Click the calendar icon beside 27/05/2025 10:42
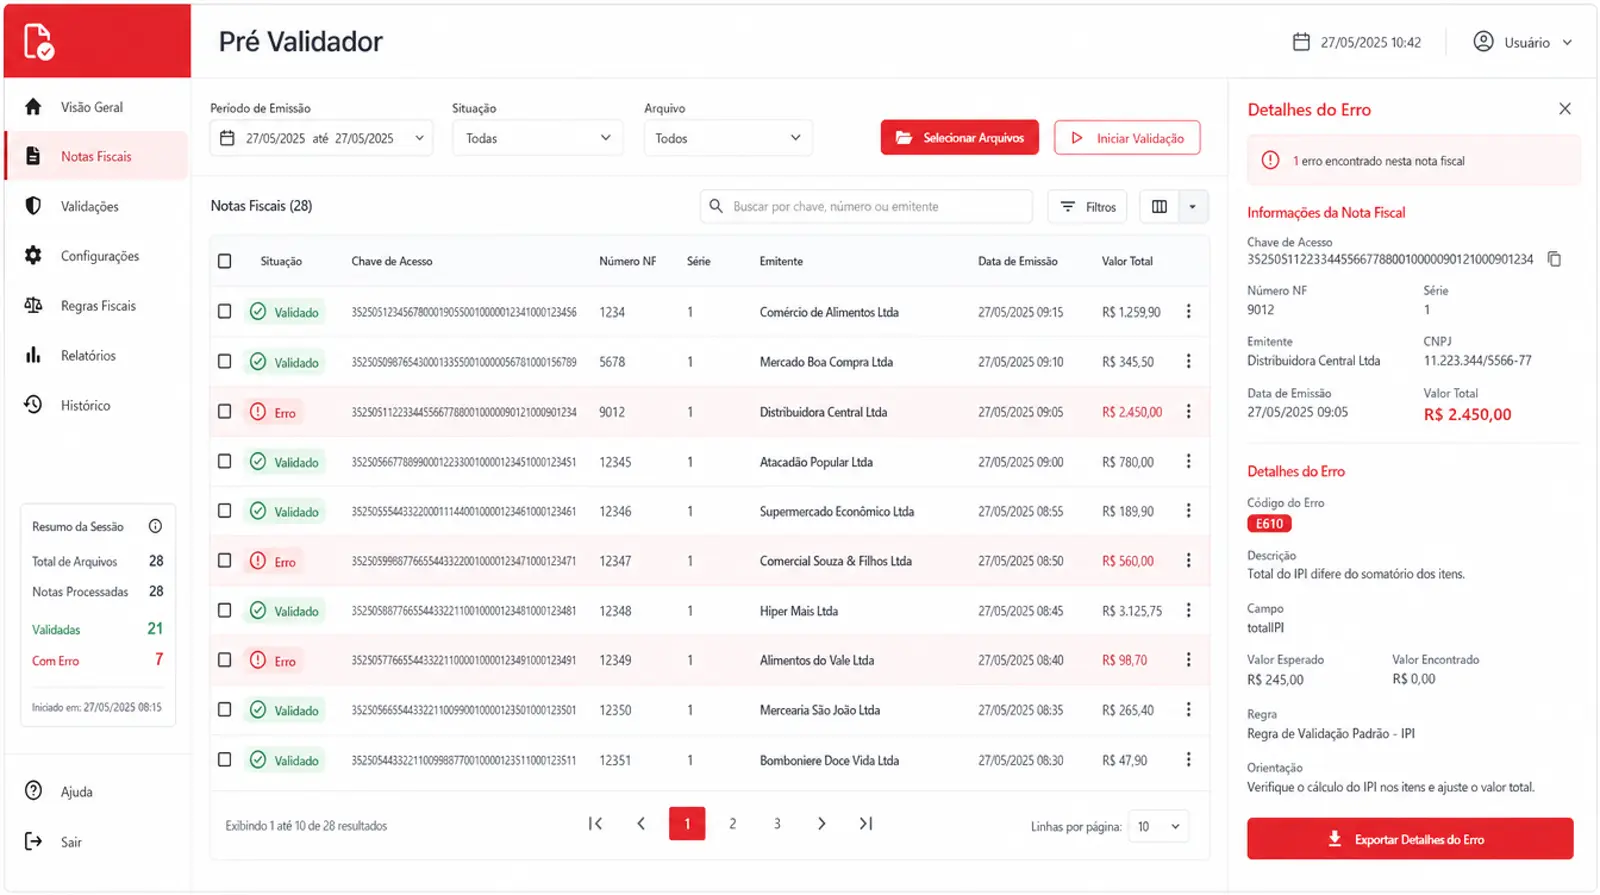Image resolution: width=1600 pixels, height=895 pixels. click(x=1301, y=42)
